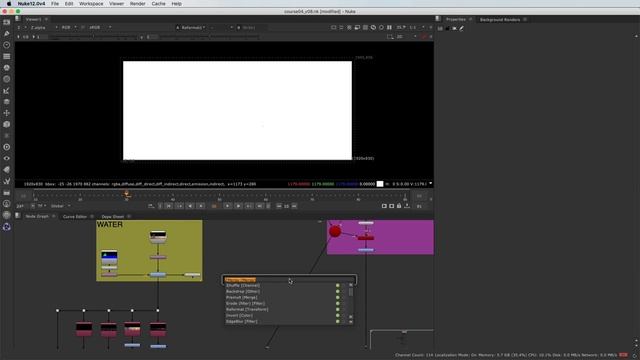The image size is (640, 360).
Task: Open the Apple menu
Action: point(9,4)
